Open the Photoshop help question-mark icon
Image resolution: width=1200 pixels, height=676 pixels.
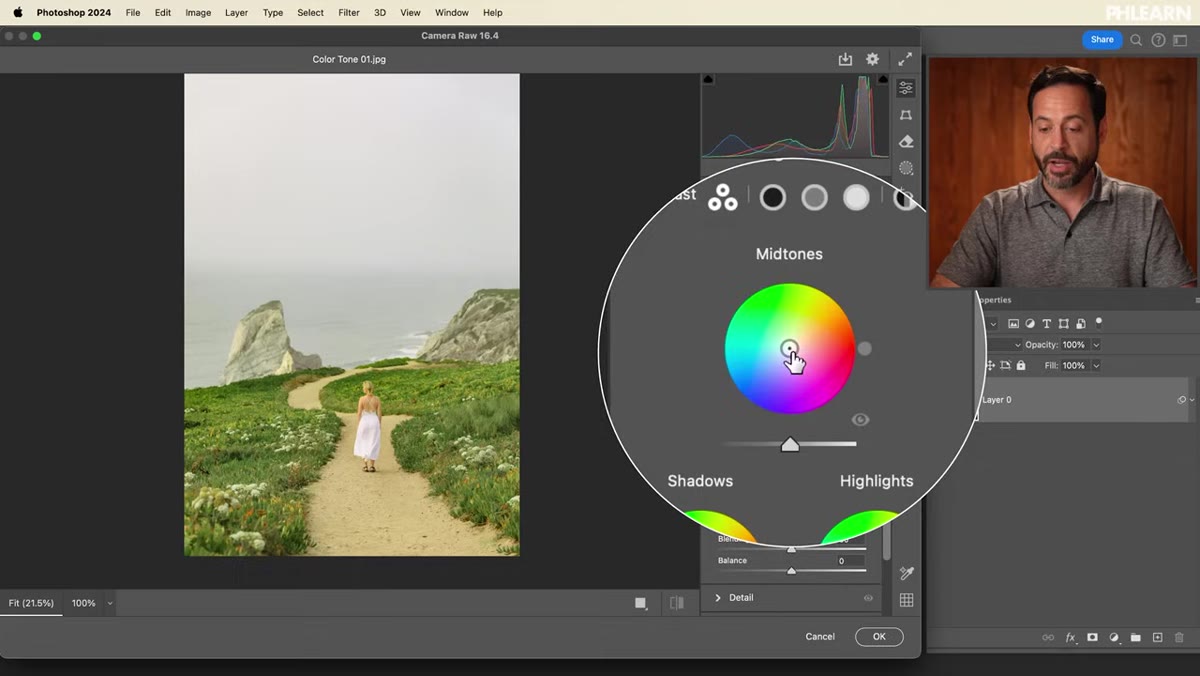click(1158, 40)
